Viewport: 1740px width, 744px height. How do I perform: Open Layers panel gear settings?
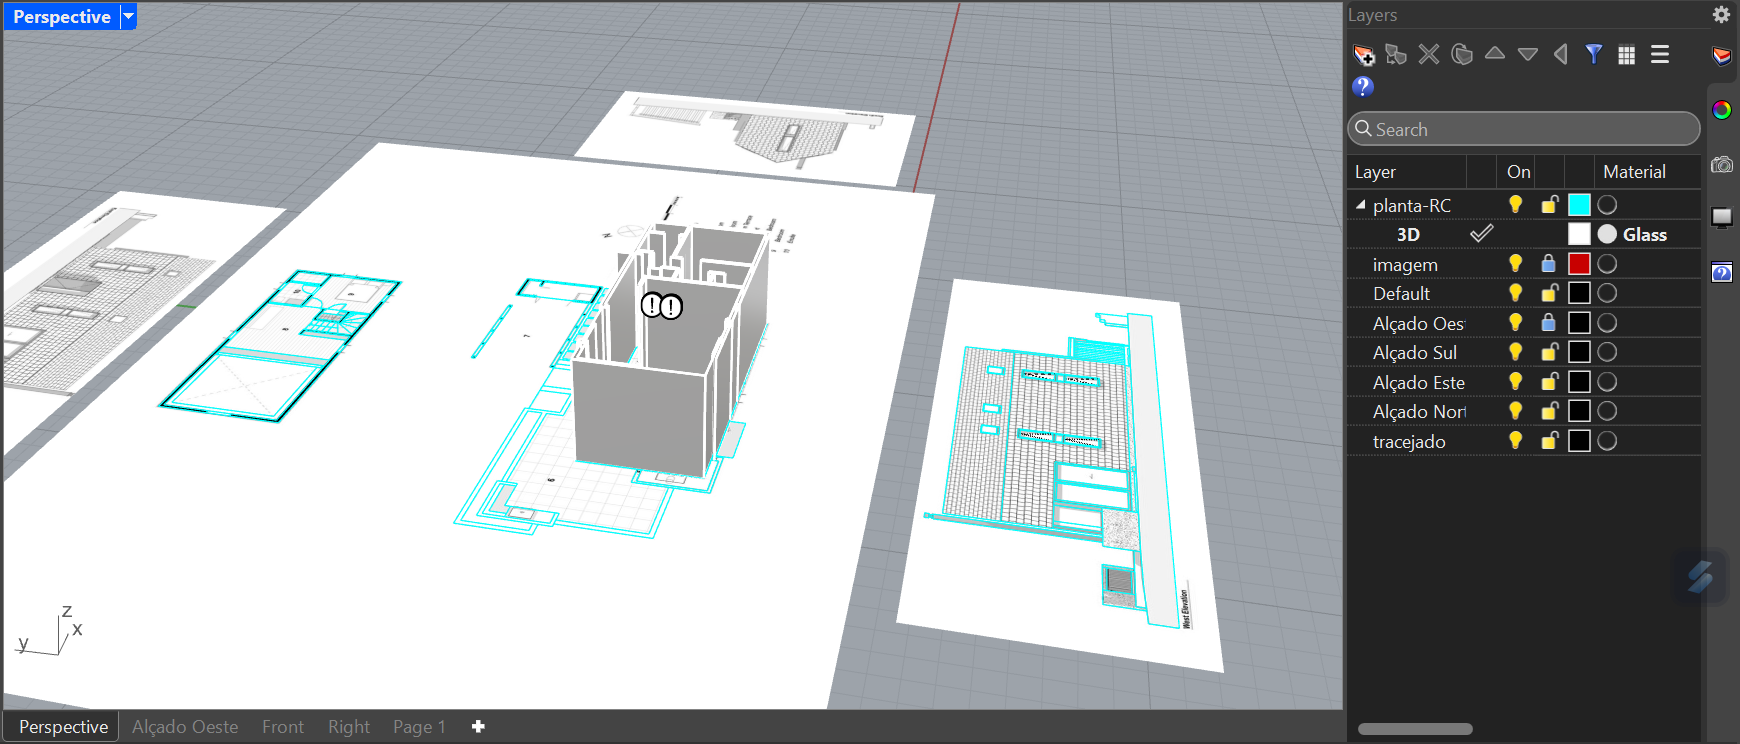[1721, 15]
